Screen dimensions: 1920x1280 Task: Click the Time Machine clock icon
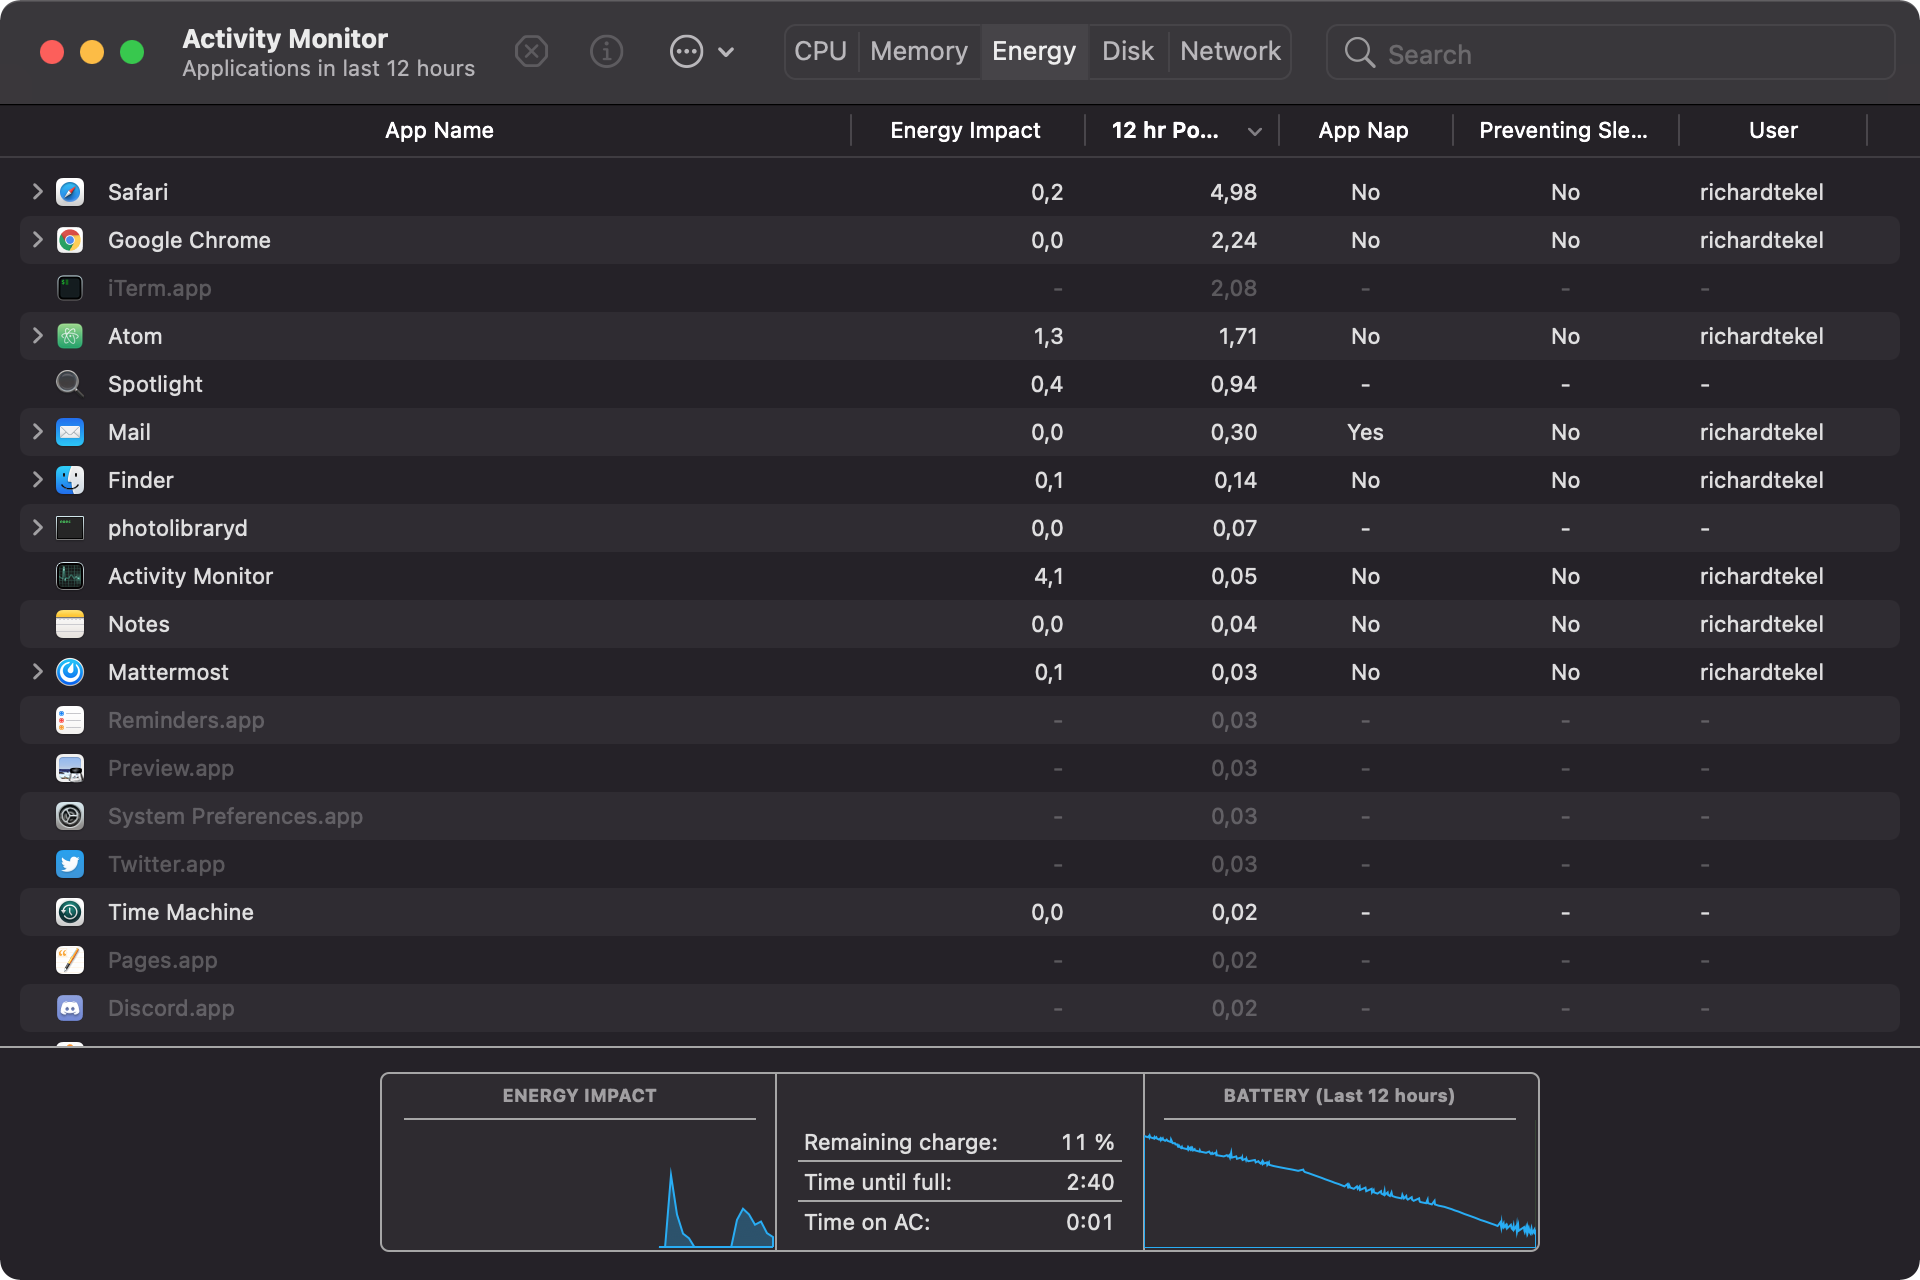point(70,912)
